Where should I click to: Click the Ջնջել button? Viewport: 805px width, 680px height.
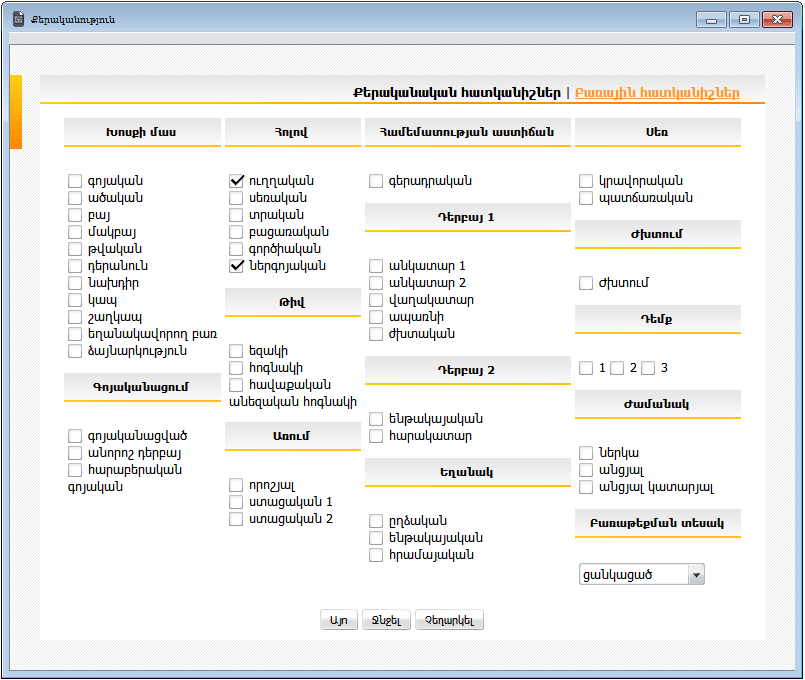pos(386,620)
